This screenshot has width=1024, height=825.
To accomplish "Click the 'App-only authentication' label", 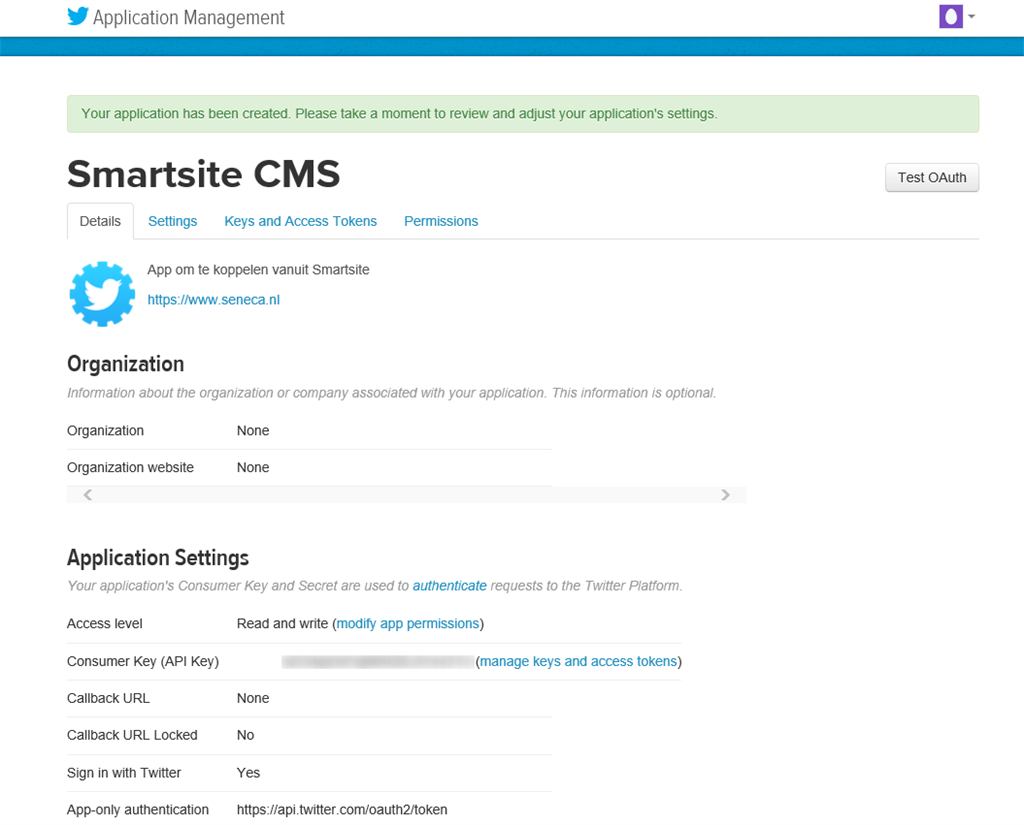I will click(x=138, y=810).
